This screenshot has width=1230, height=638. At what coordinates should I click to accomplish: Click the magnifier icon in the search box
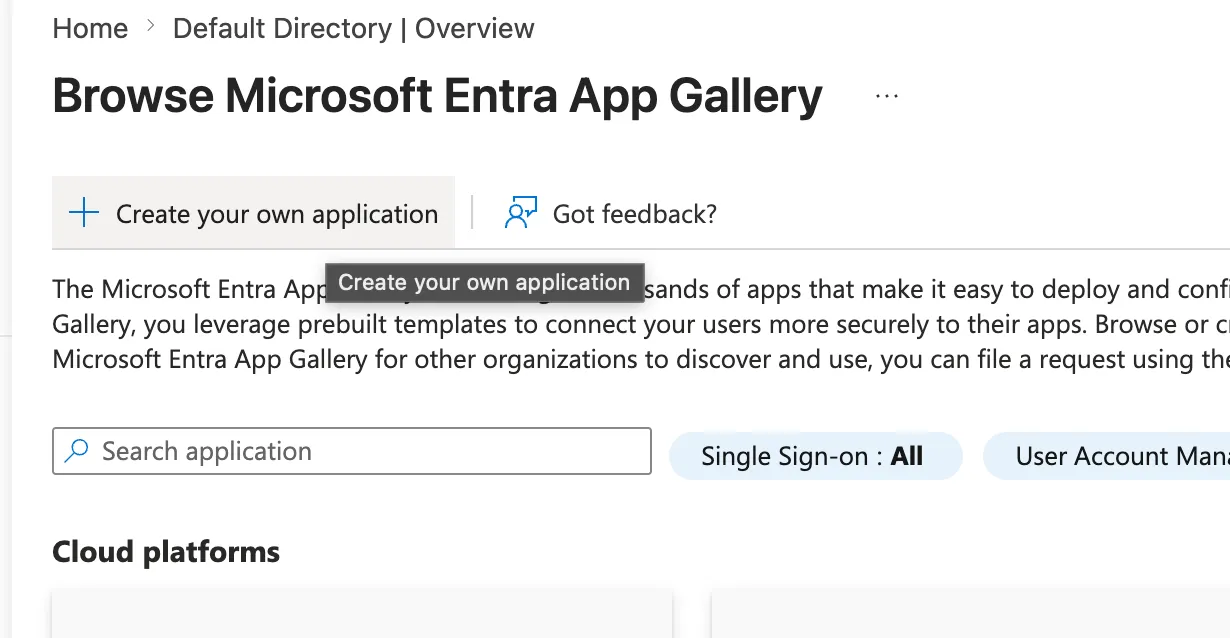(x=76, y=451)
